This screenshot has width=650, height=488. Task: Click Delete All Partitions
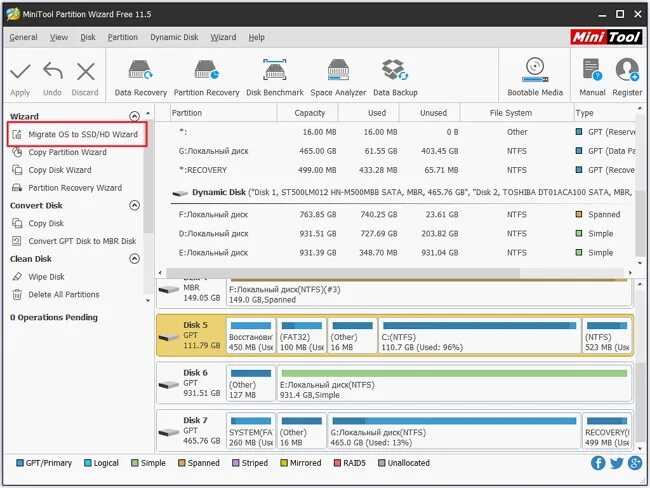click(x=56, y=294)
